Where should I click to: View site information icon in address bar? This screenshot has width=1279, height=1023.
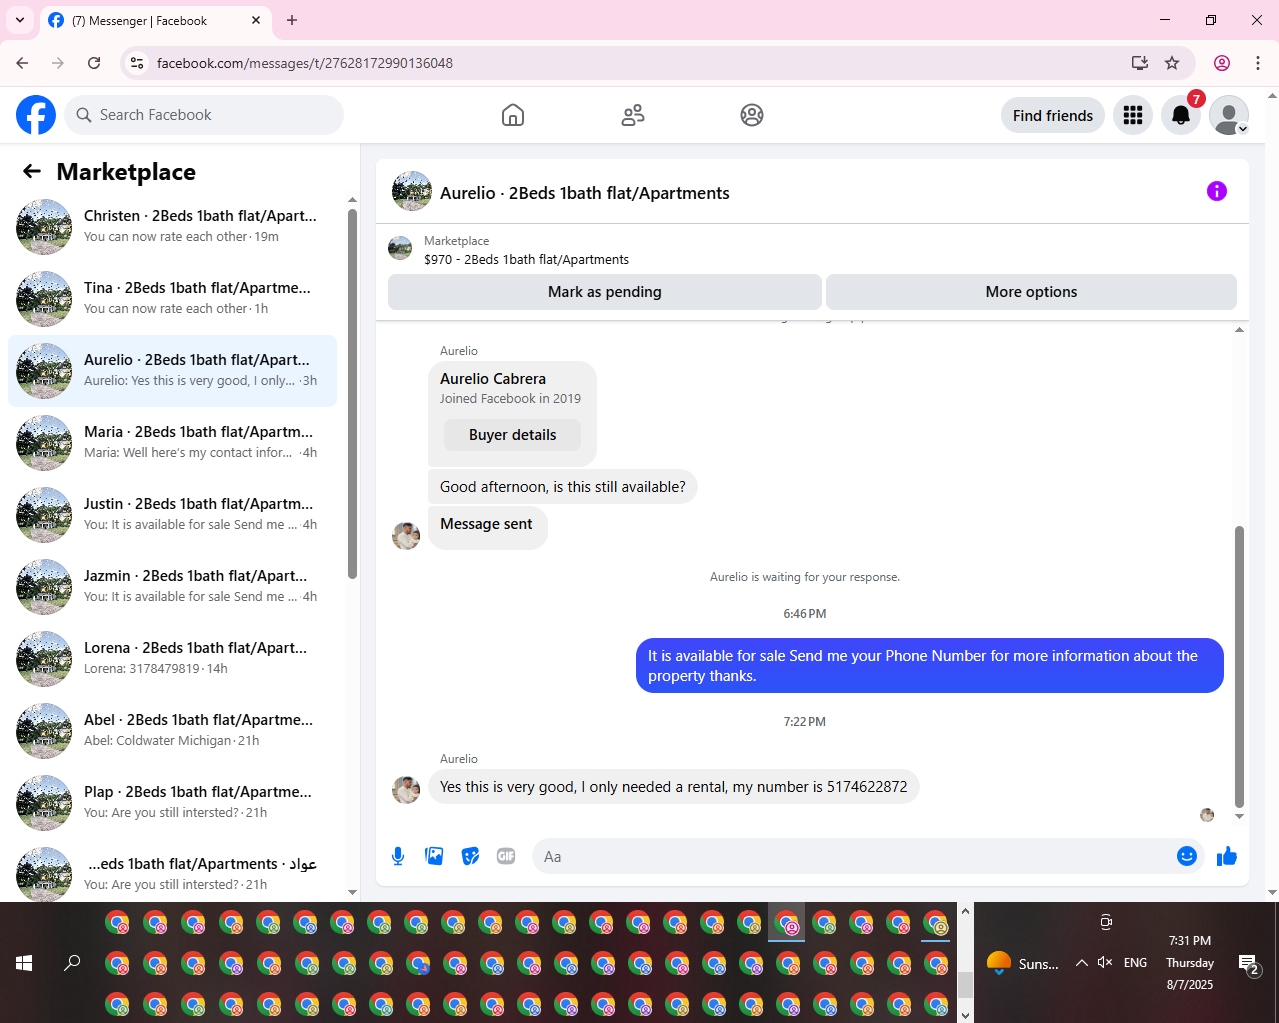click(x=138, y=63)
